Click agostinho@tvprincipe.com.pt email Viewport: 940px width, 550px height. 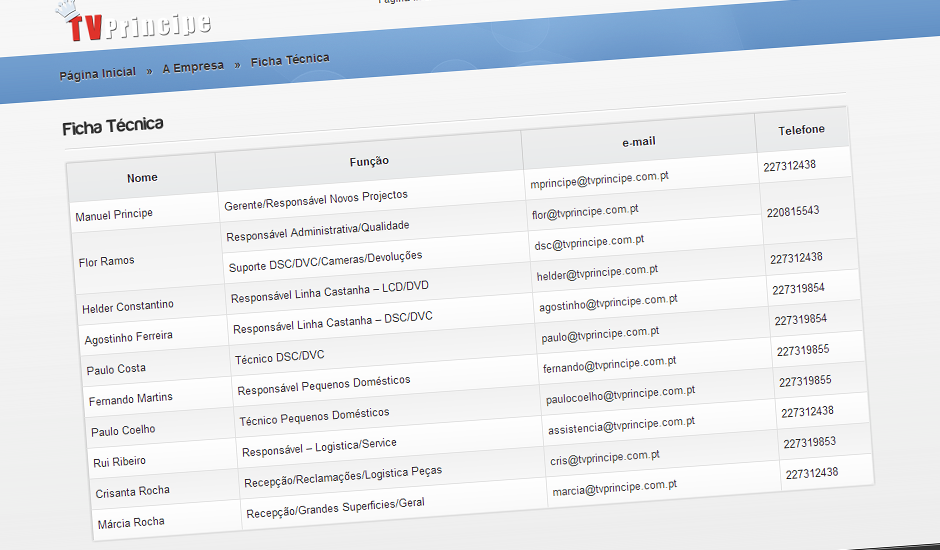[608, 303]
